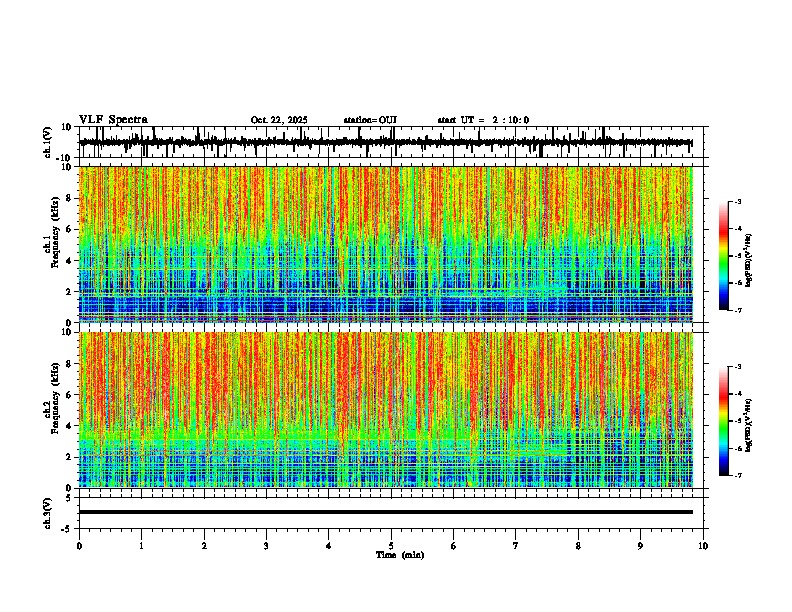Screen dimensions: 792x612
Task: Click the "6" kHz tick on ch.1 frequency axis
Action: (70, 229)
